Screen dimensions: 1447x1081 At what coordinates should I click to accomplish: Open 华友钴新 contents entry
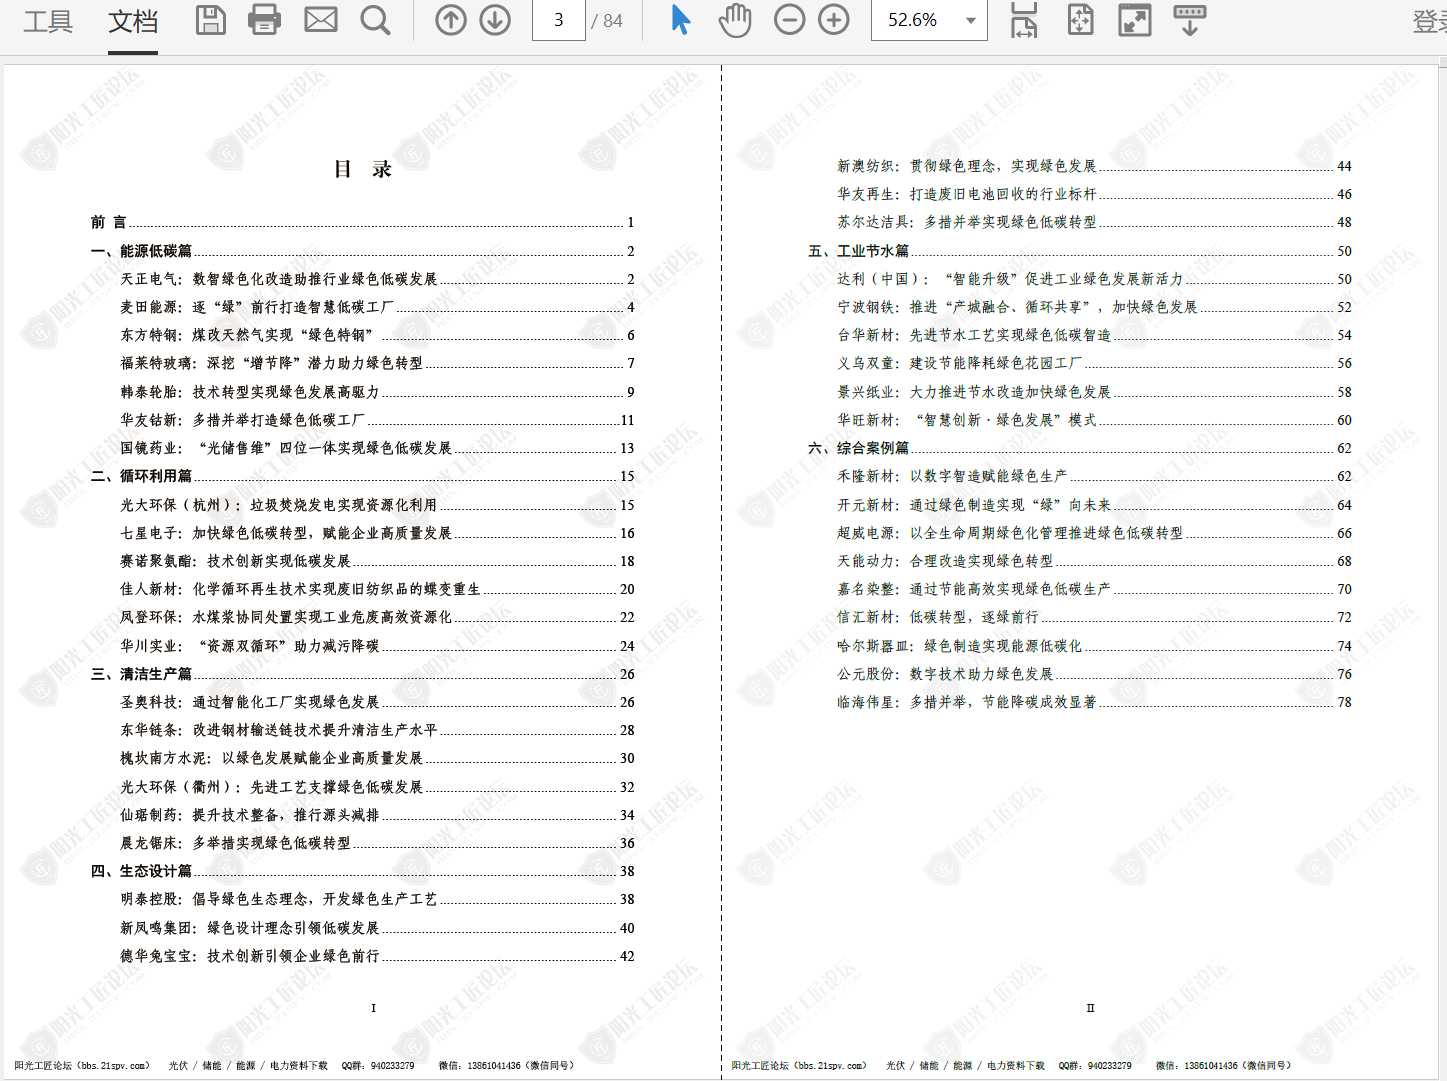377,420
